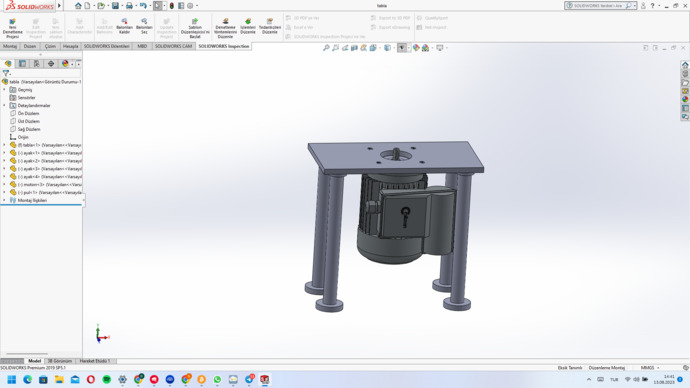Click Balonları Seç tool
This screenshot has height=388, width=690.
click(x=144, y=26)
